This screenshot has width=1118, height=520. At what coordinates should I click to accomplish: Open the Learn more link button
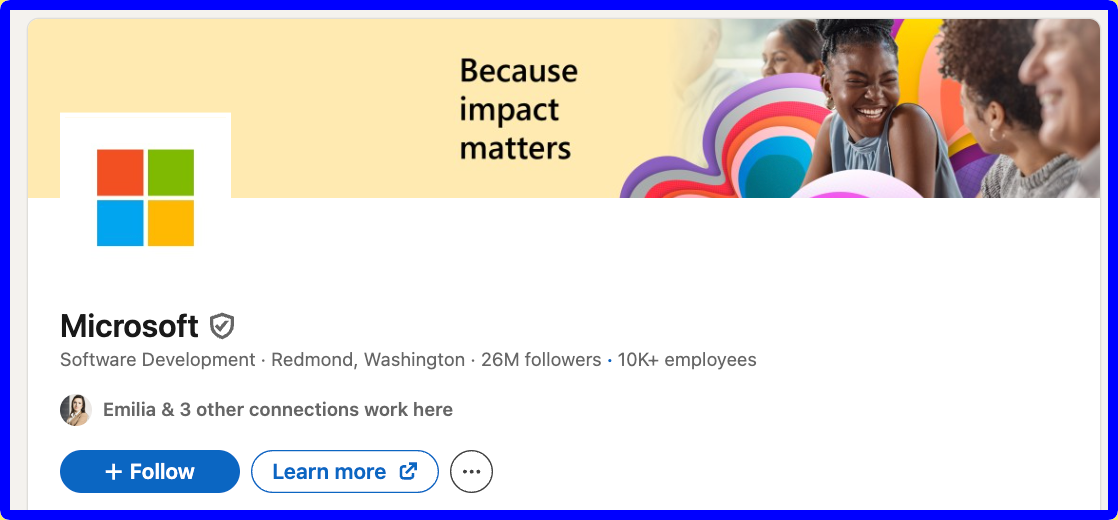(x=345, y=471)
